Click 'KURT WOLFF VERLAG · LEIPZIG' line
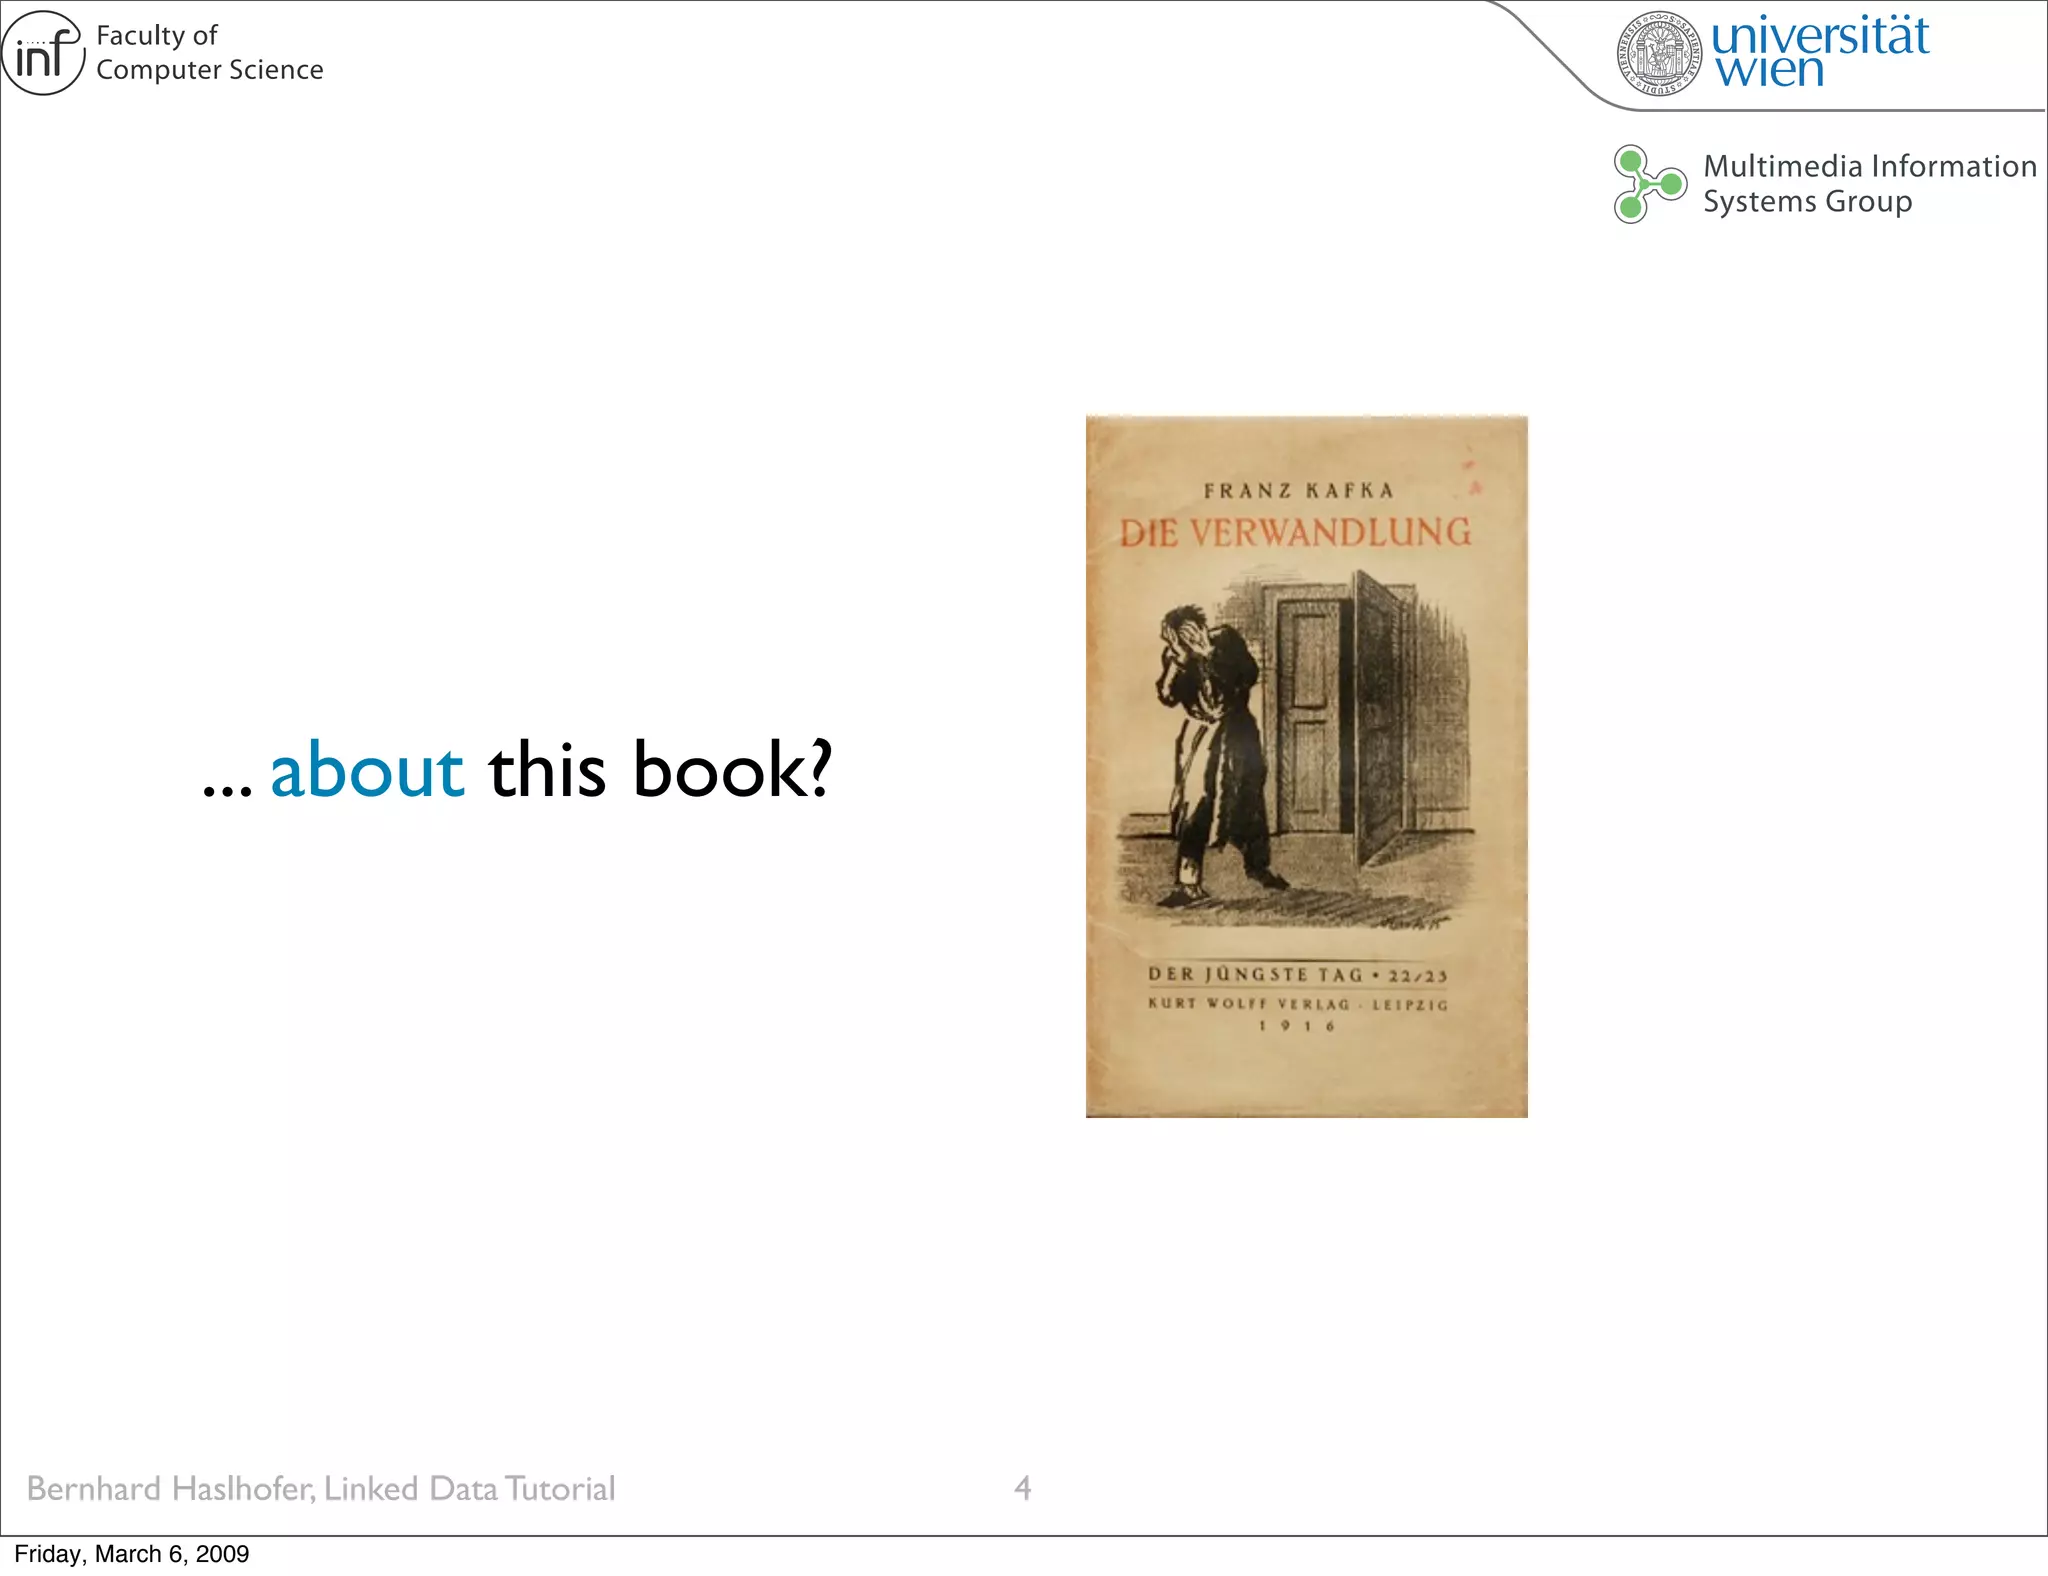 pyautogui.click(x=1298, y=1004)
